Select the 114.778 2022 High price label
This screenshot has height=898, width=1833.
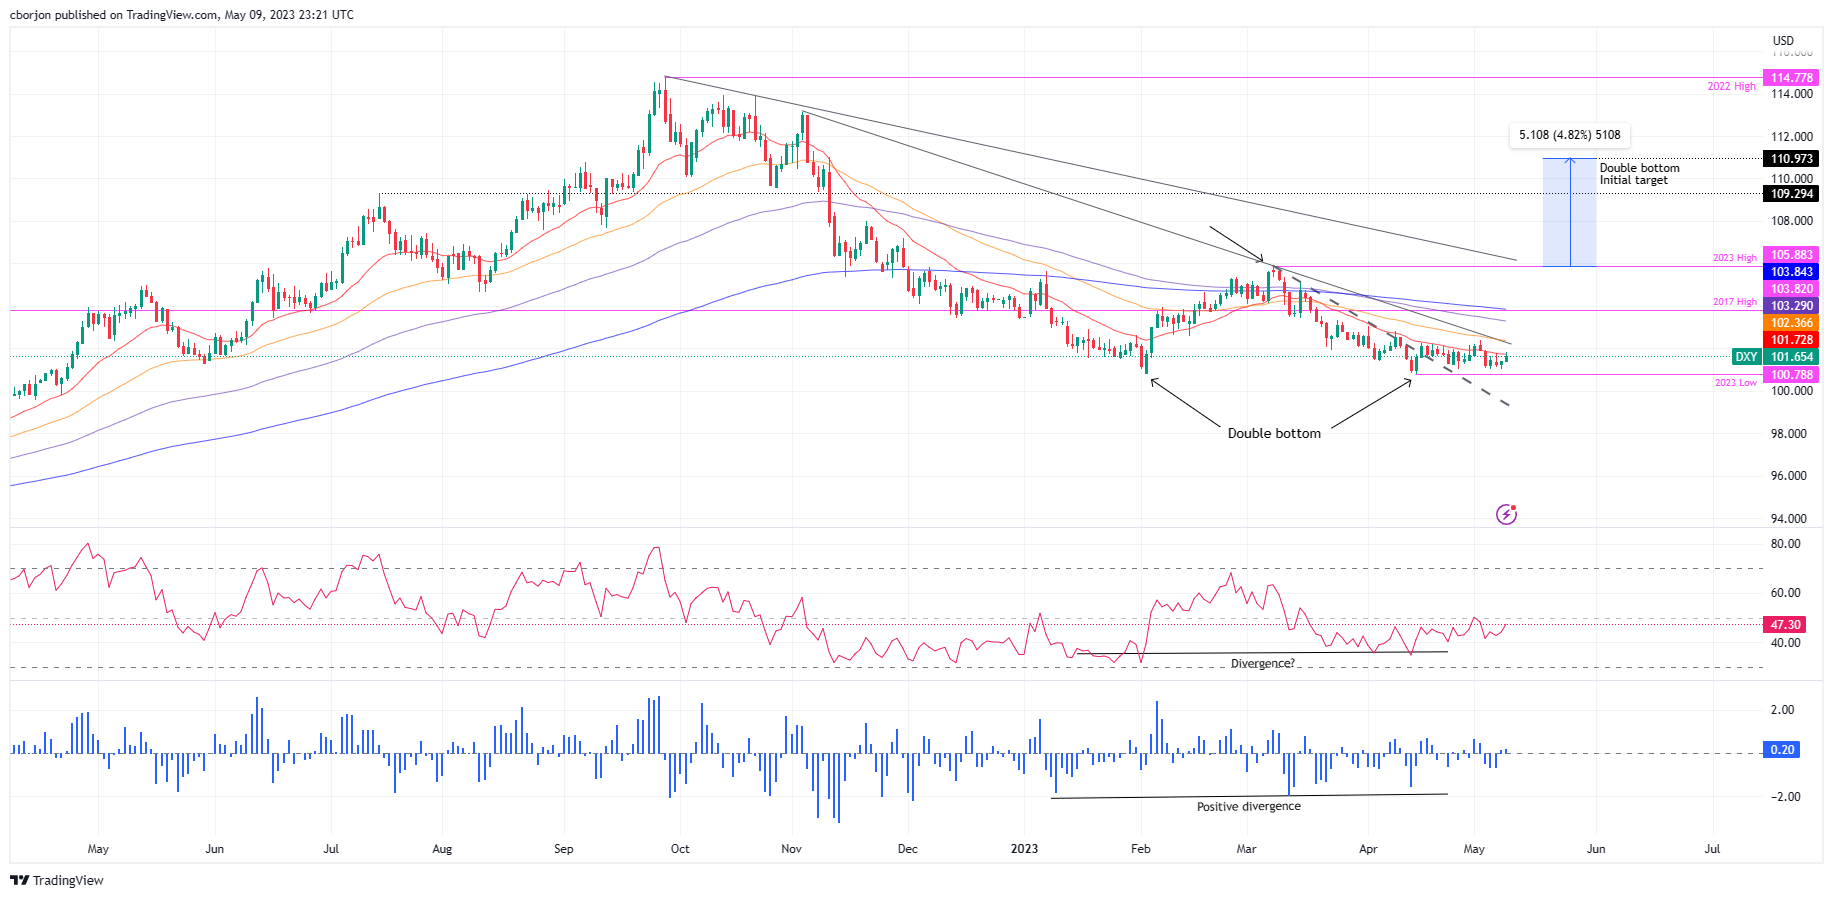(x=1792, y=78)
